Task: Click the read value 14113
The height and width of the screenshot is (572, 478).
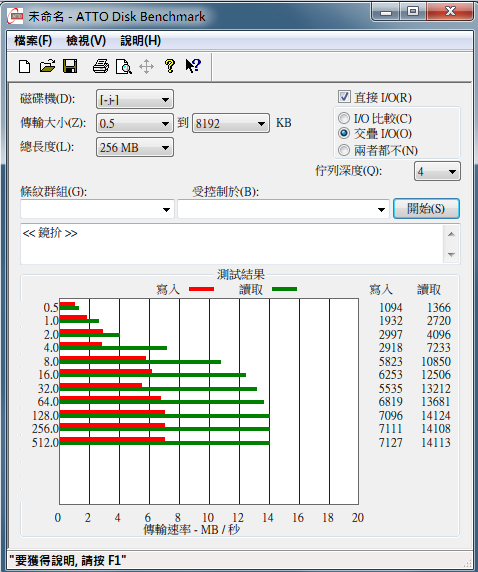Action: pos(436,442)
